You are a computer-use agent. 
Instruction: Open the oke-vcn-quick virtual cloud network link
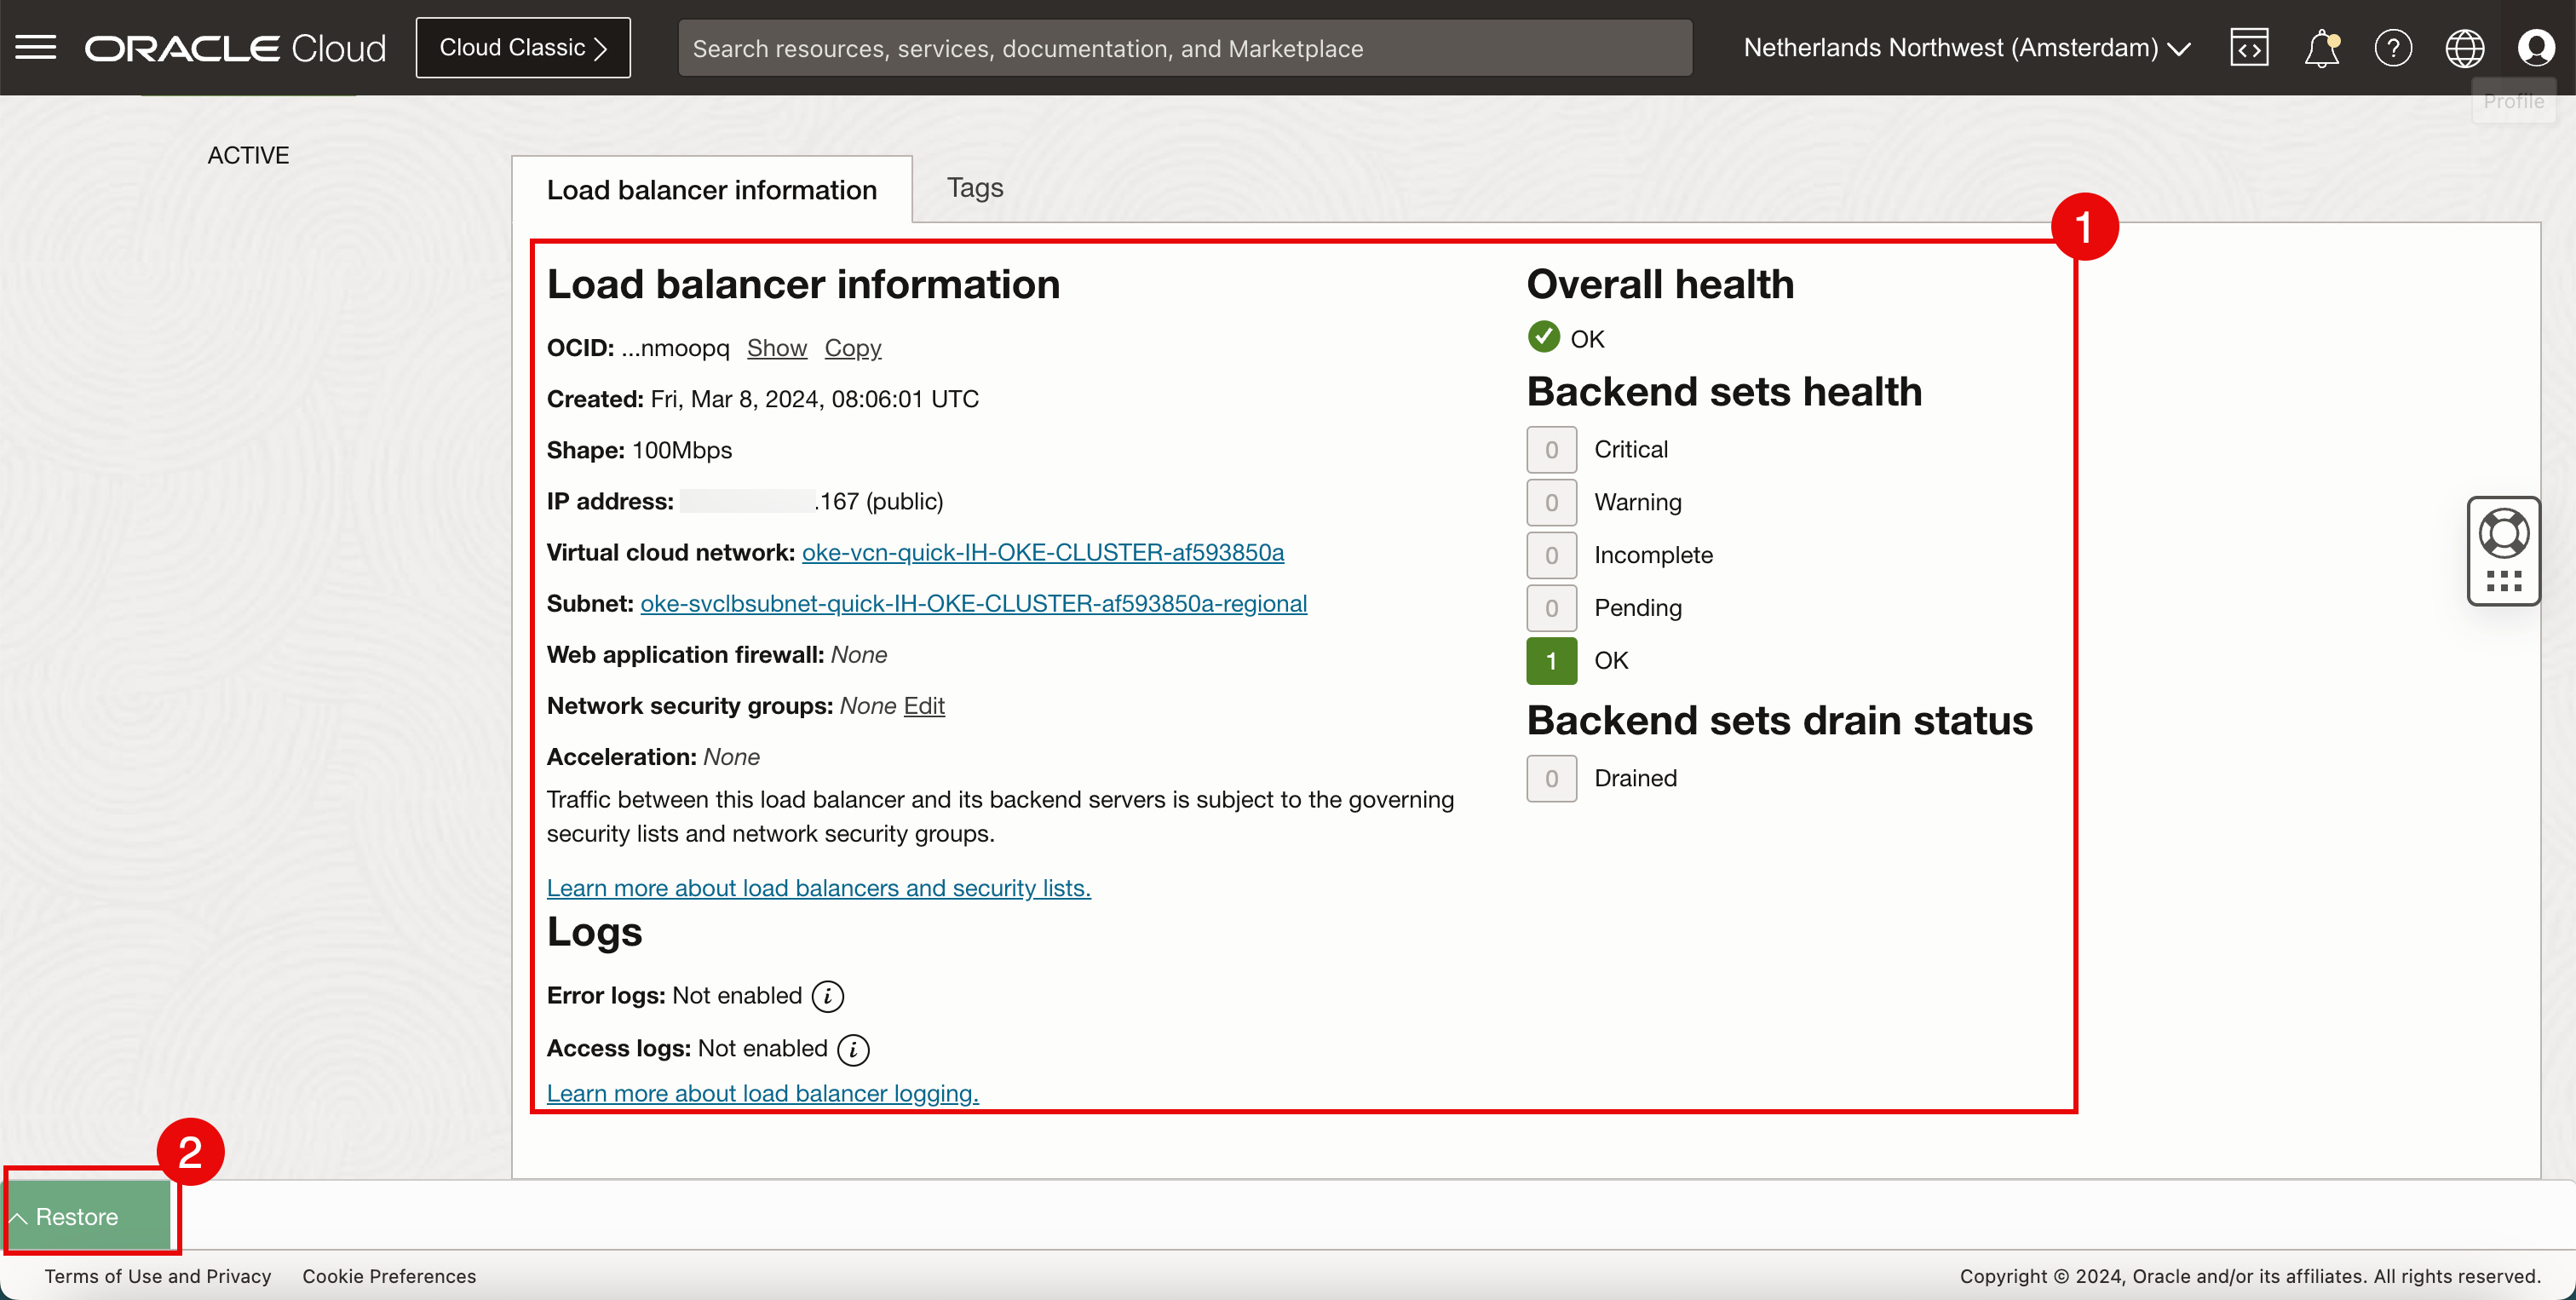pos(1042,552)
